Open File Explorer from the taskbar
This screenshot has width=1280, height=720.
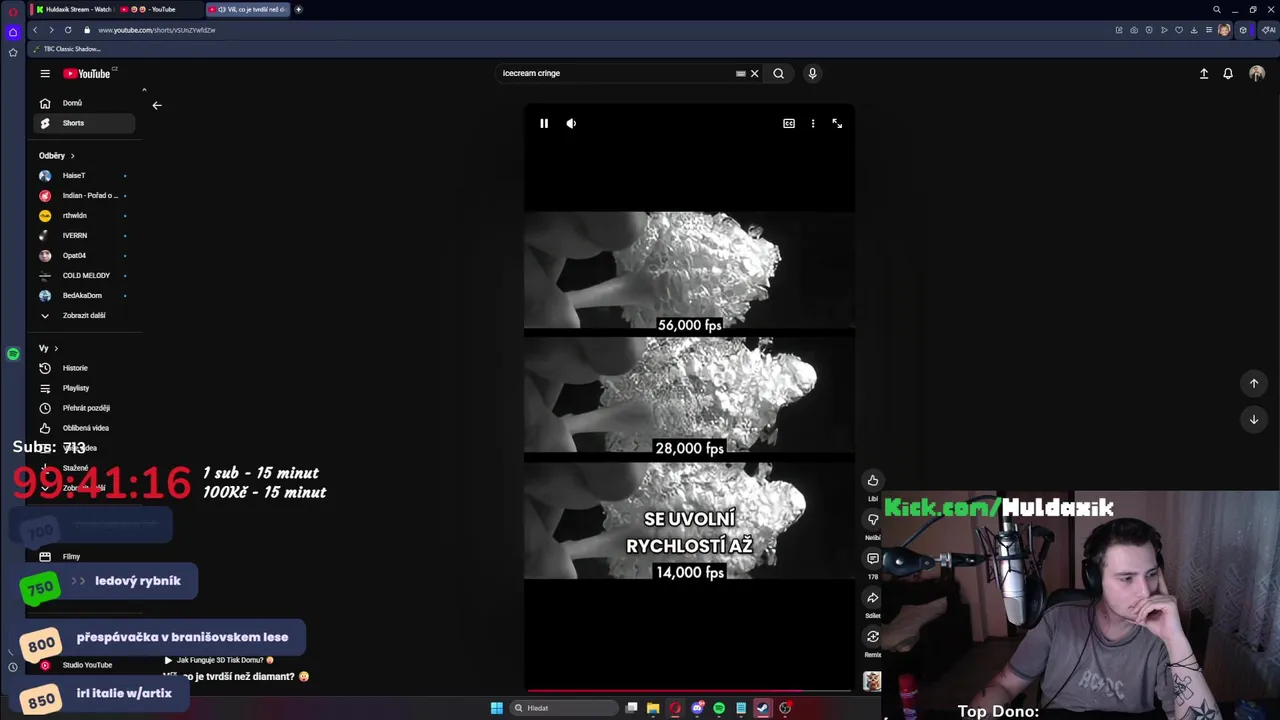[x=653, y=708]
